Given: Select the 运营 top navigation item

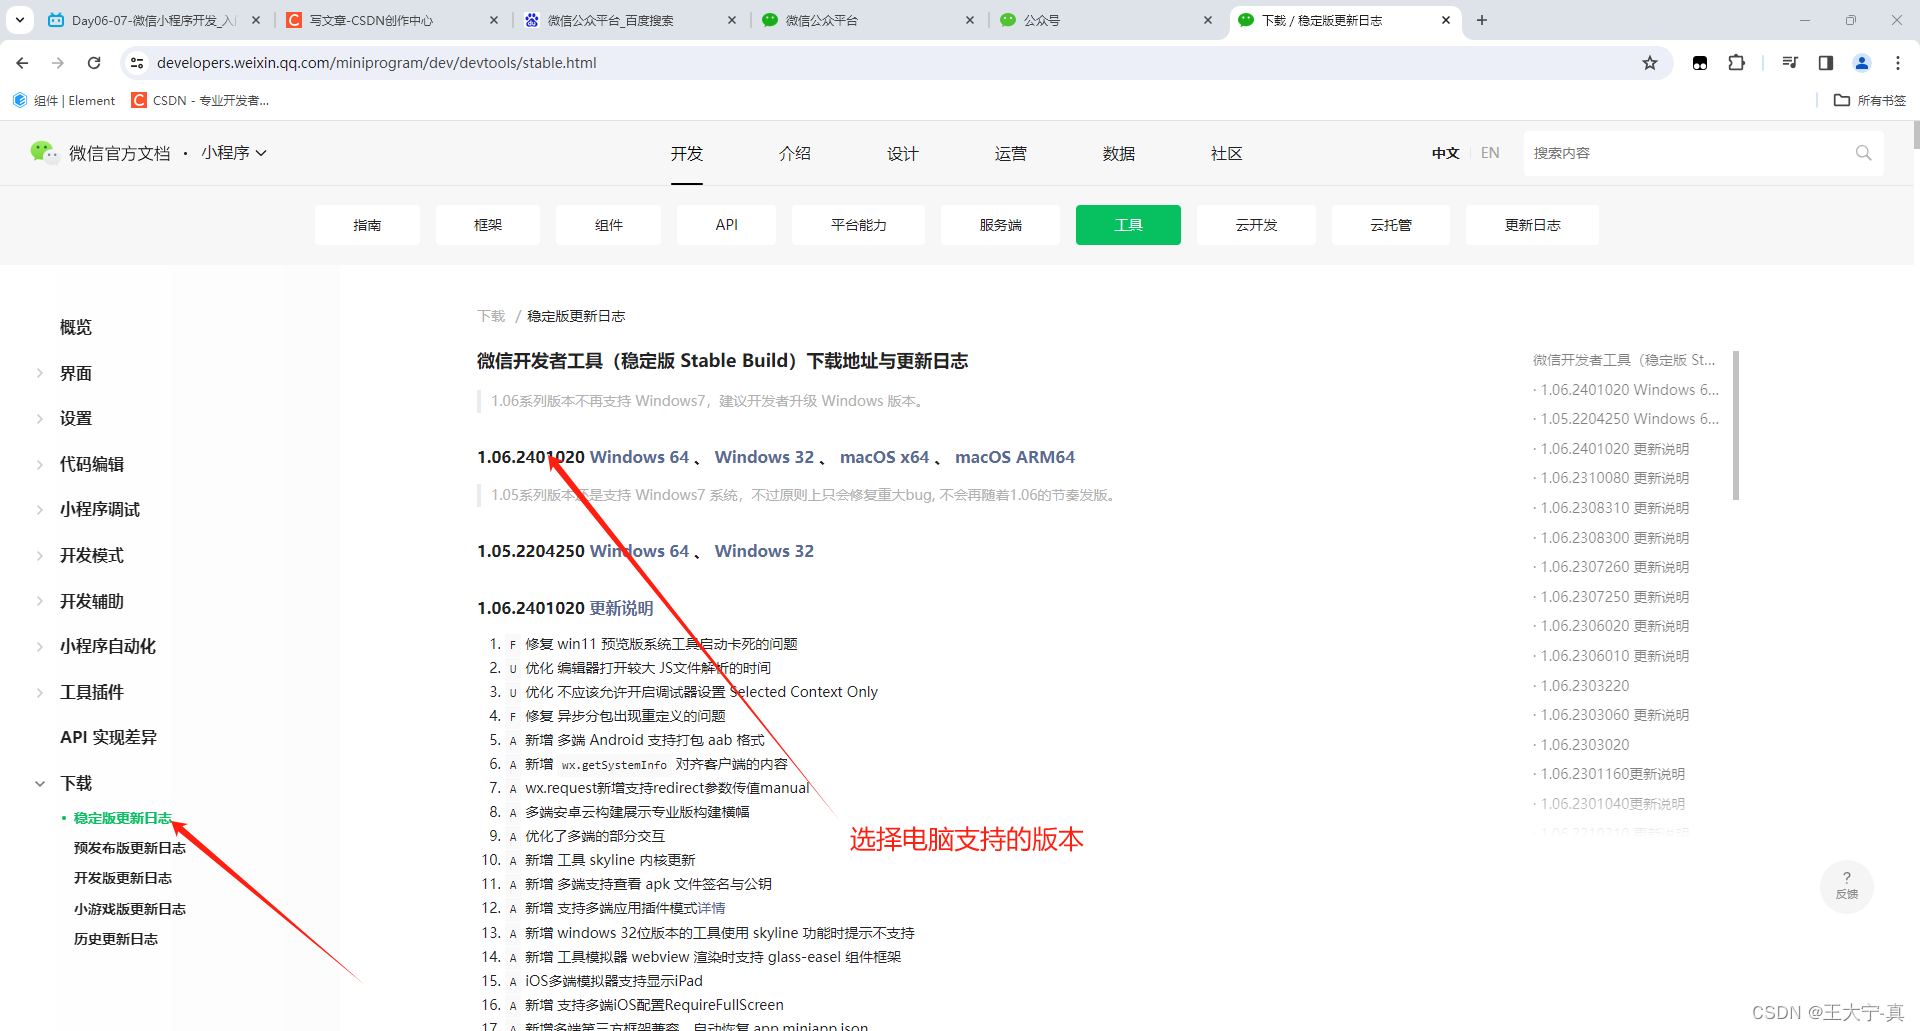Looking at the screenshot, I should pyautogui.click(x=1011, y=154).
